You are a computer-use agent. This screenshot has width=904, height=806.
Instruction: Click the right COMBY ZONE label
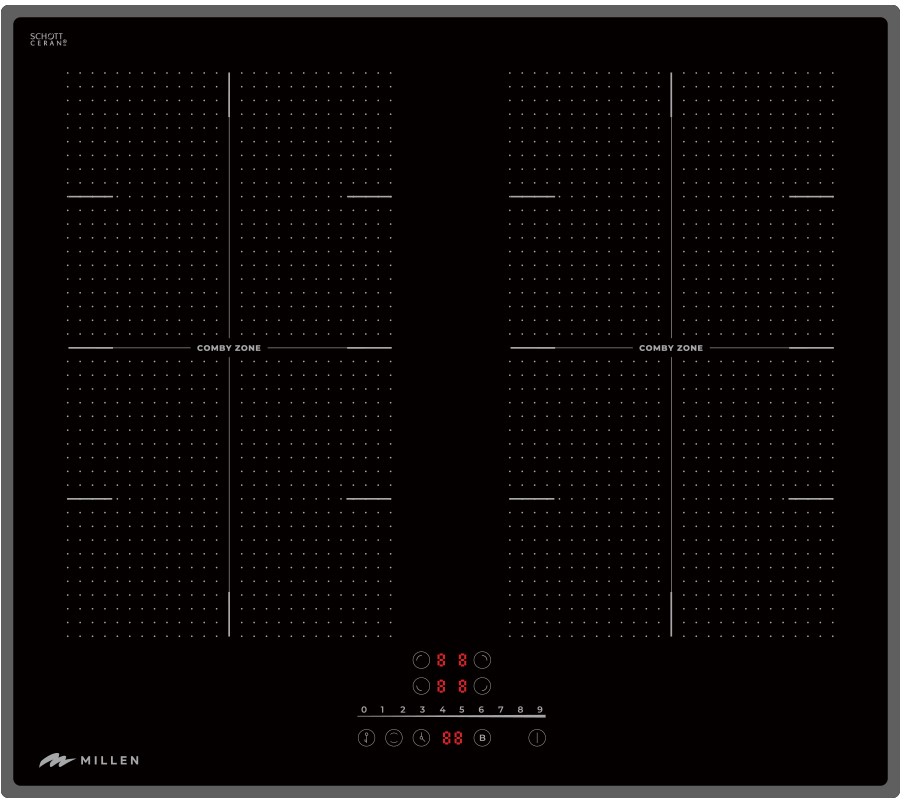point(671,348)
